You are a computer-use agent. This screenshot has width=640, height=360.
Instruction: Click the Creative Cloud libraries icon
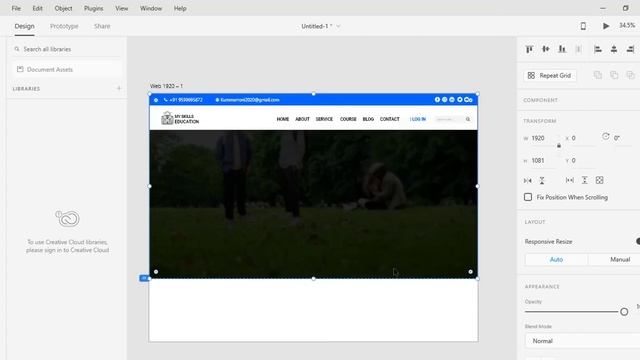68,219
